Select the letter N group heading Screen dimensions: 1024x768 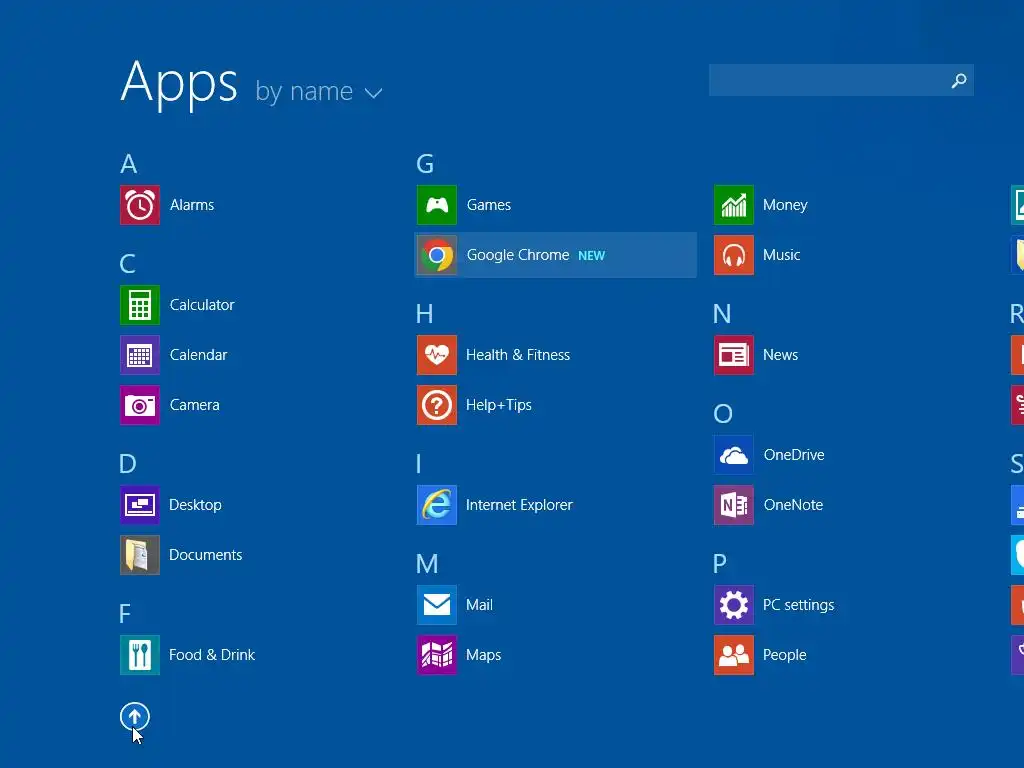click(x=722, y=314)
